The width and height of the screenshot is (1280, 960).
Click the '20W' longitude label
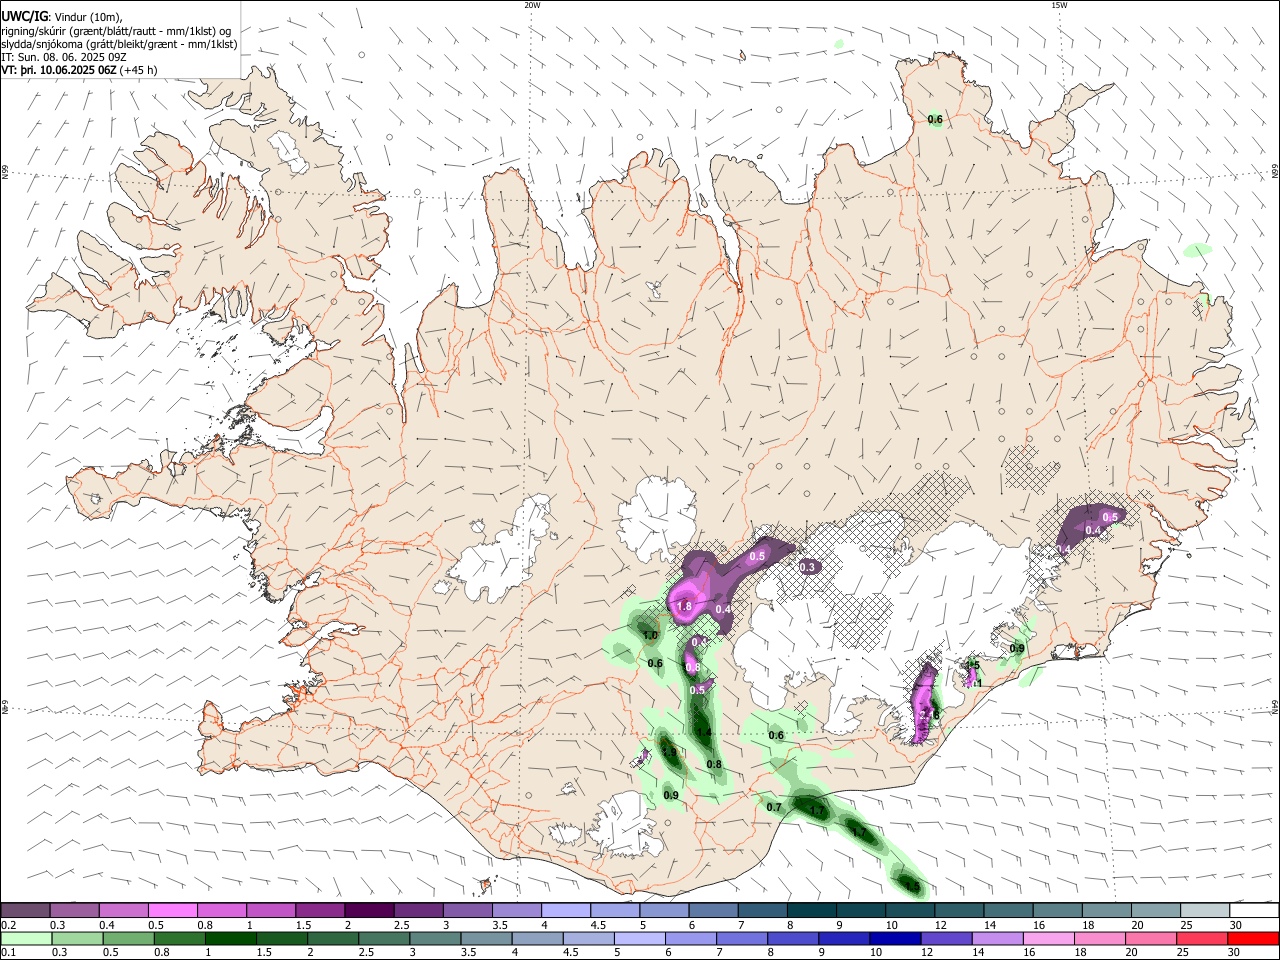tap(533, 5)
